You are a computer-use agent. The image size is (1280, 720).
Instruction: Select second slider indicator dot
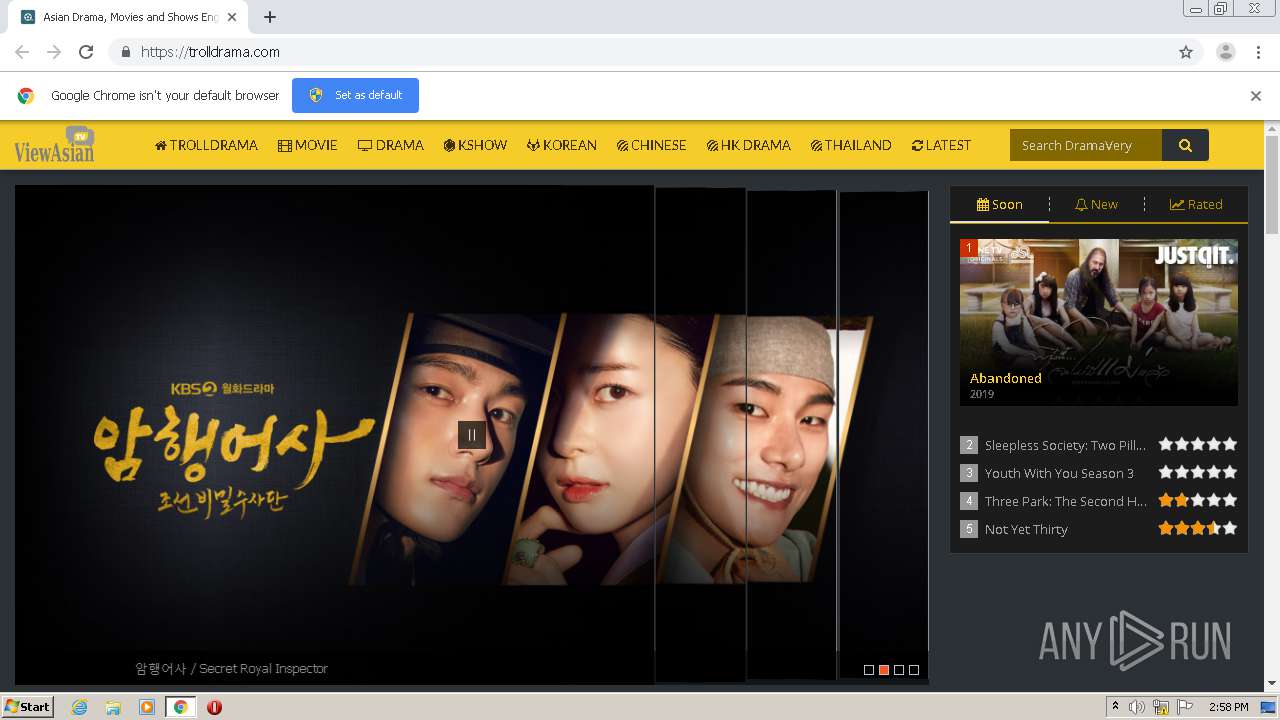[884, 670]
